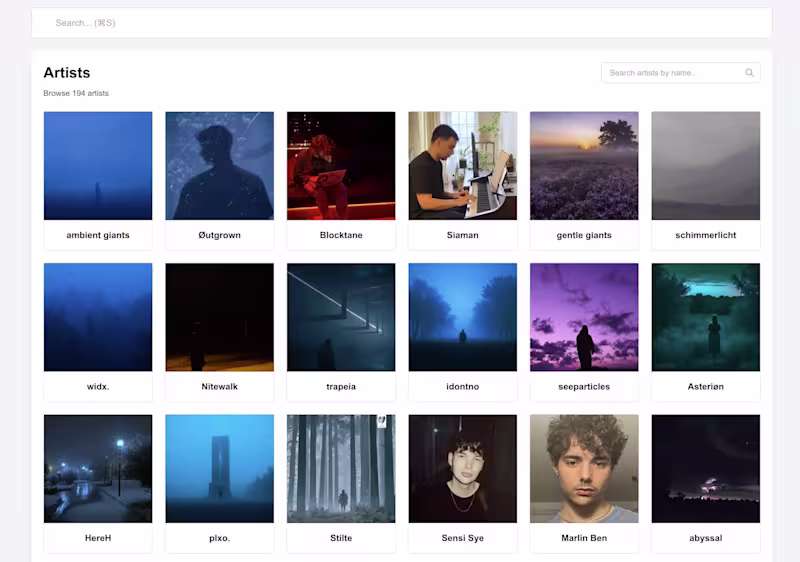Select the trapeia artist thumbnail
800x562 pixels.
coord(341,317)
